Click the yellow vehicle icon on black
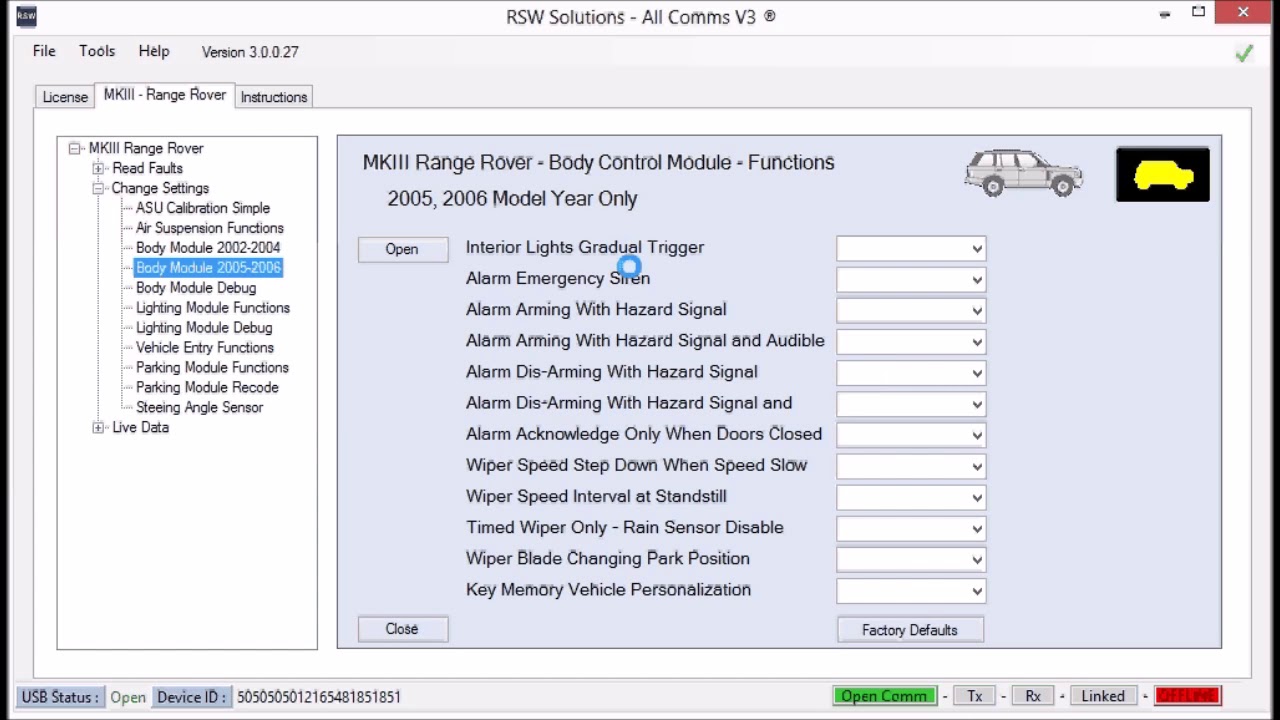 click(x=1163, y=174)
